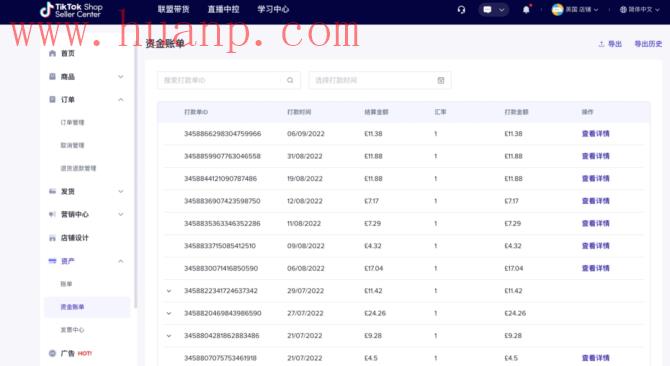Viewport: 670px width, 366px height.
Task: Expand the row dated 29/07/2022
Action: (169, 291)
